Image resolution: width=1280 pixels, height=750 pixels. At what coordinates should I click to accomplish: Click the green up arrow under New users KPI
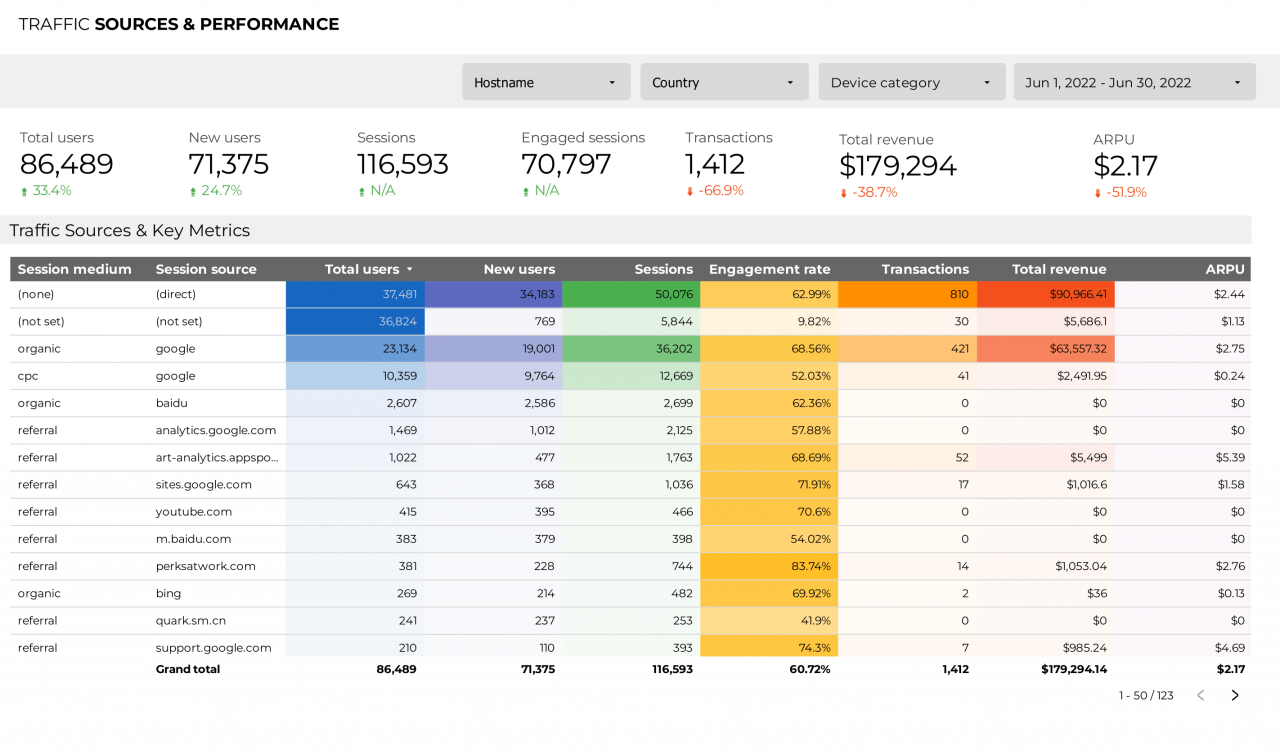195,190
